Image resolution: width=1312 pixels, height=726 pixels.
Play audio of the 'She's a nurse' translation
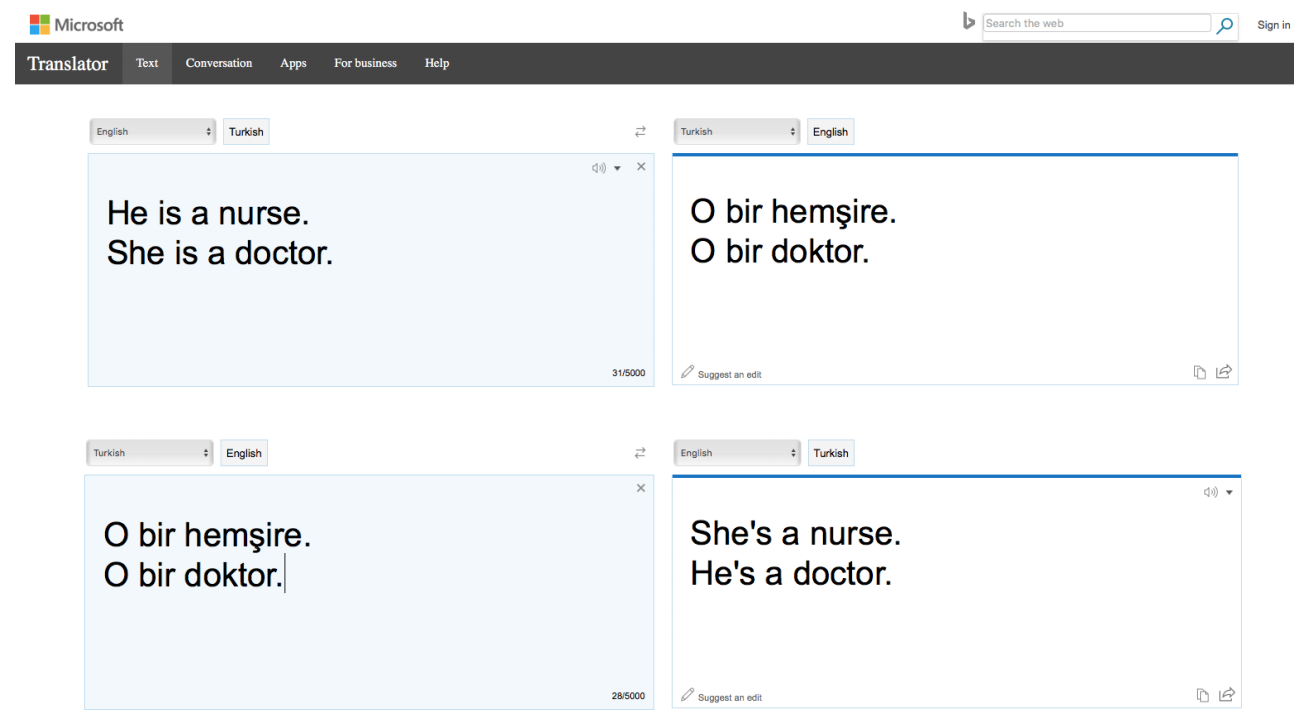click(1211, 492)
